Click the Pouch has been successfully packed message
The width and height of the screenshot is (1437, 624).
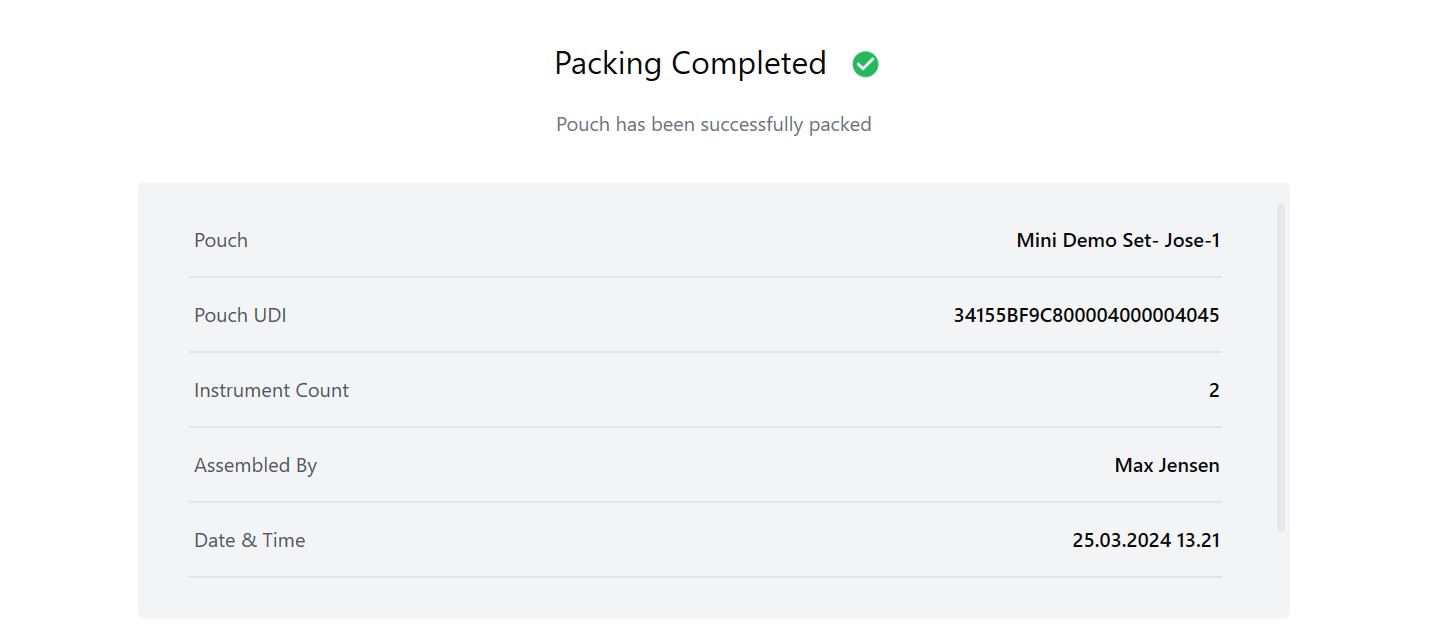pyautogui.click(x=714, y=124)
